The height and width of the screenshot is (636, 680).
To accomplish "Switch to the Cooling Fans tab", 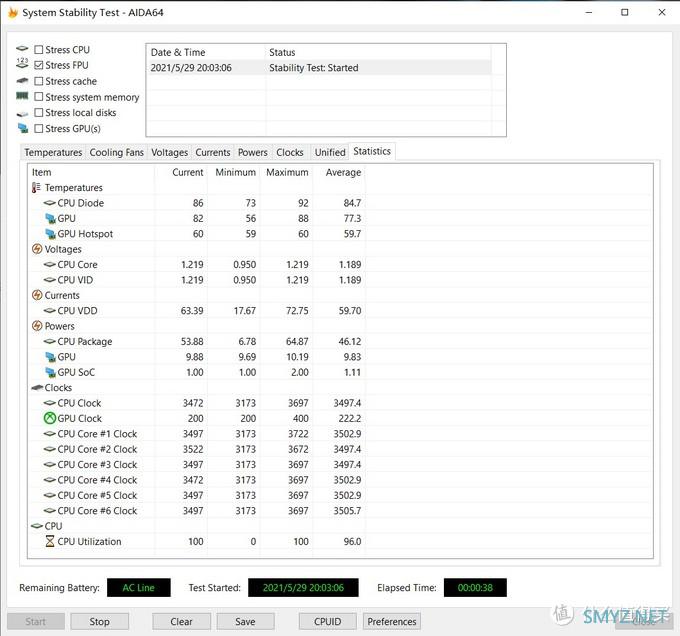I will 116,153.
